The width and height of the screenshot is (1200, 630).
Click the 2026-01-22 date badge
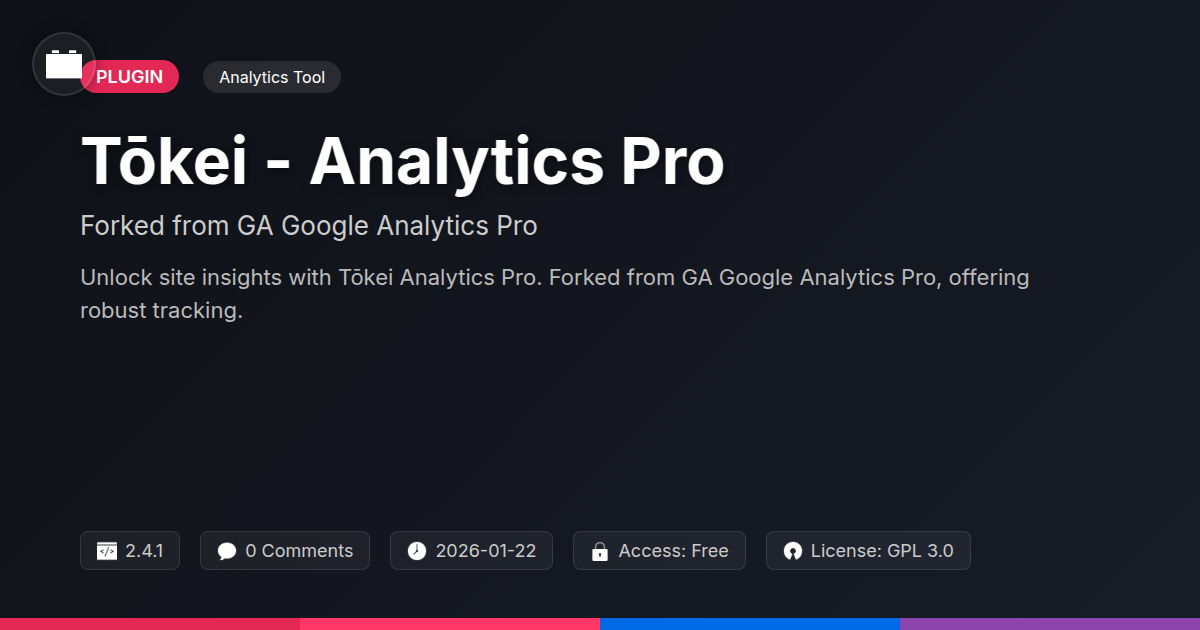coord(471,551)
